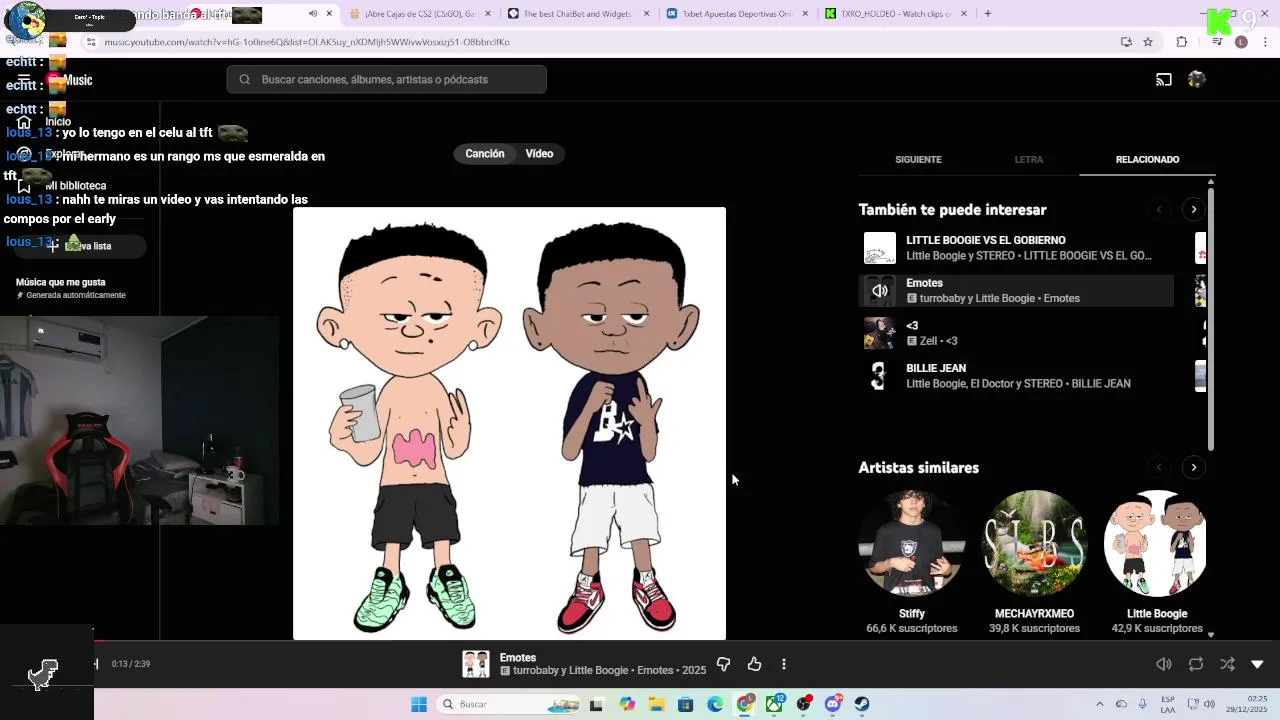The height and width of the screenshot is (720, 1280).
Task: Click the Emotes row speaker thumbnail
Action: click(880, 291)
